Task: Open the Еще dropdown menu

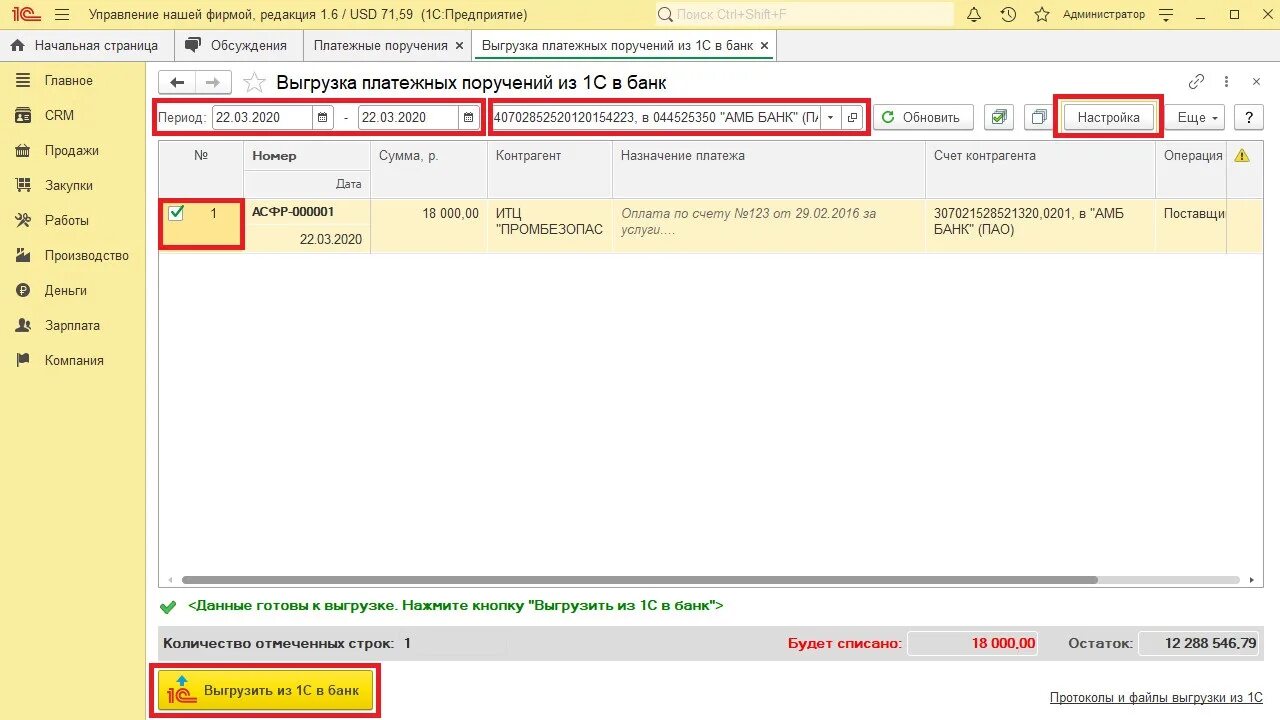Action: 1196,117
